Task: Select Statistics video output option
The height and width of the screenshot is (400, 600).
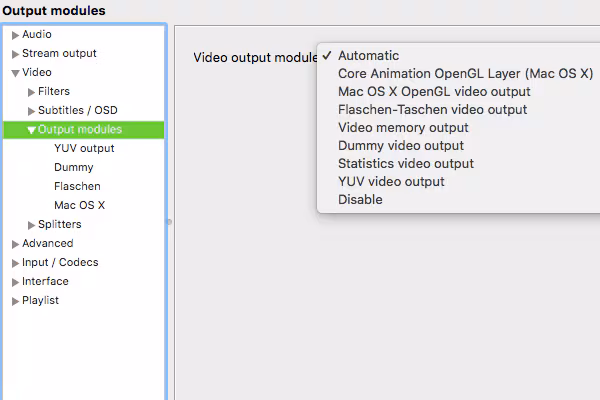Action: coord(406,164)
